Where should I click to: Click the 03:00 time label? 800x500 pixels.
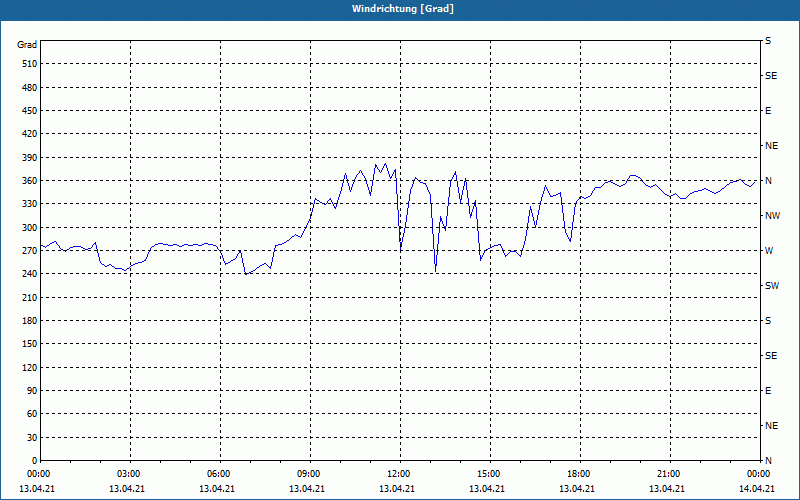[130, 474]
